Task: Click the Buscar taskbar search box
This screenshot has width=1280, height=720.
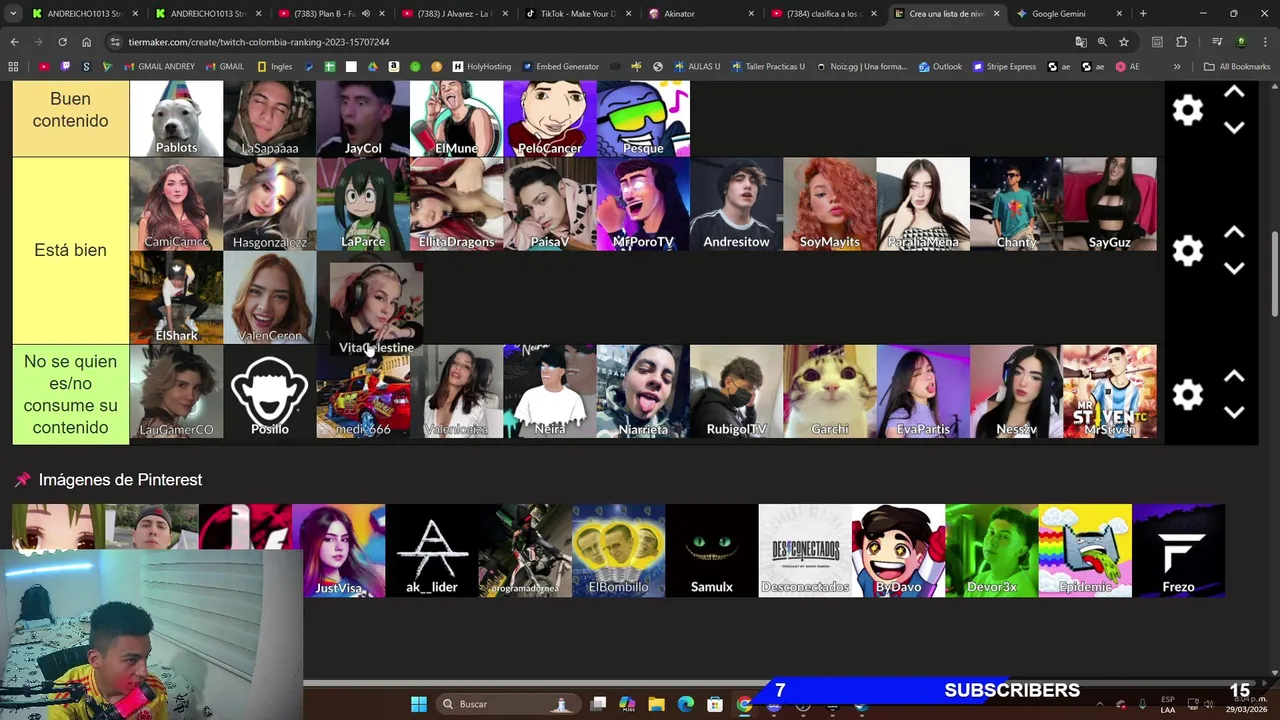Action: pos(508,704)
